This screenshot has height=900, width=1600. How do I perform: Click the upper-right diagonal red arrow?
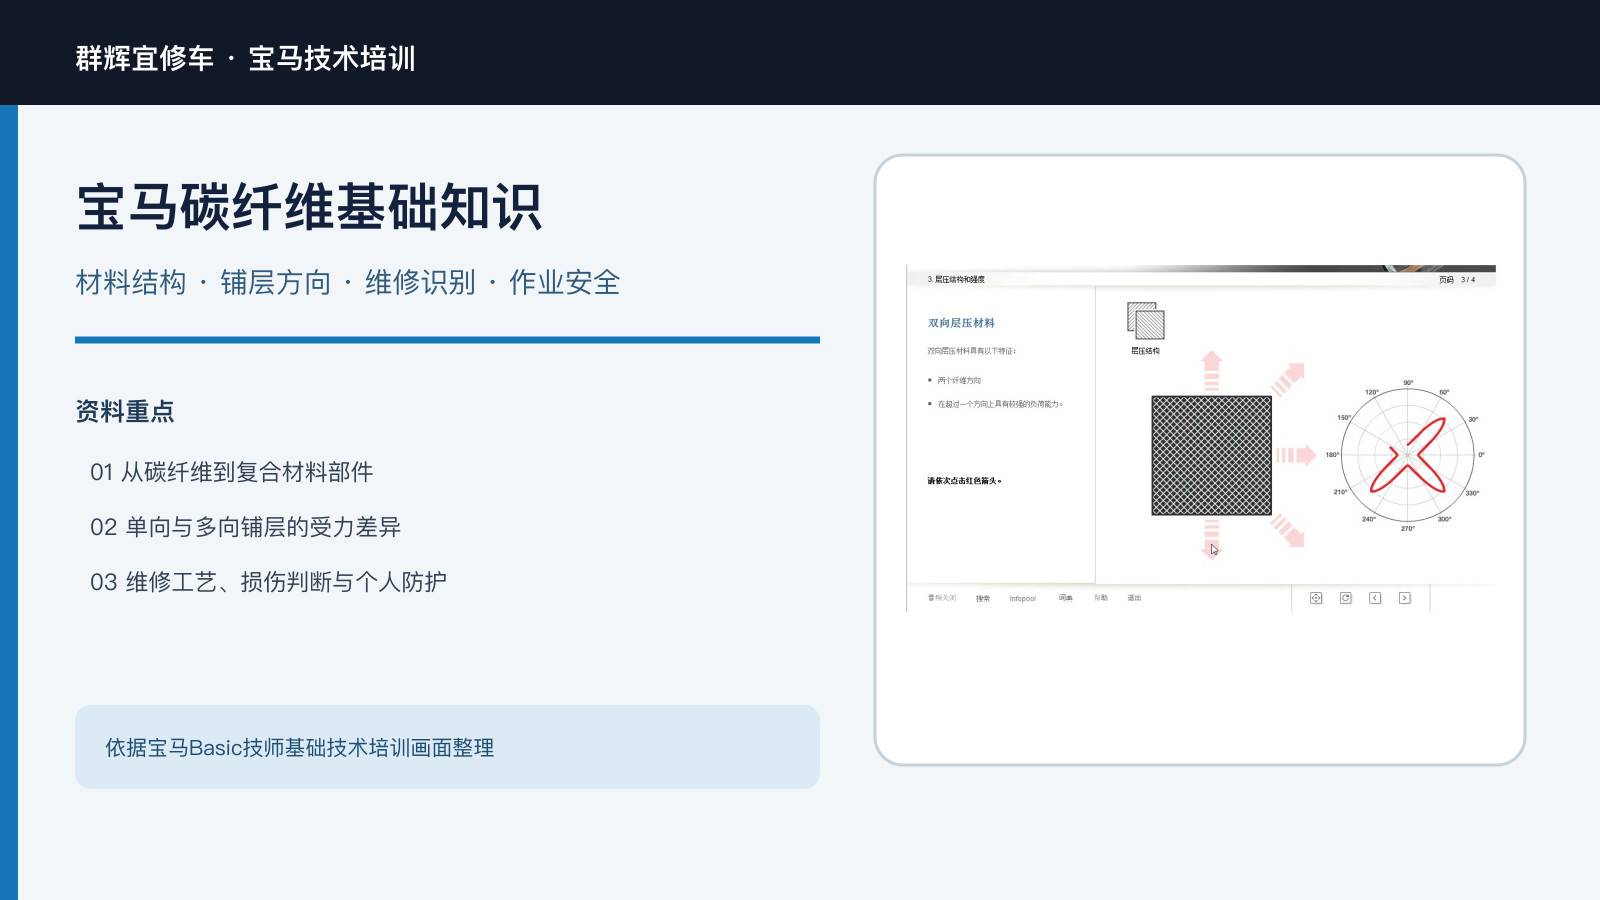point(1288,380)
